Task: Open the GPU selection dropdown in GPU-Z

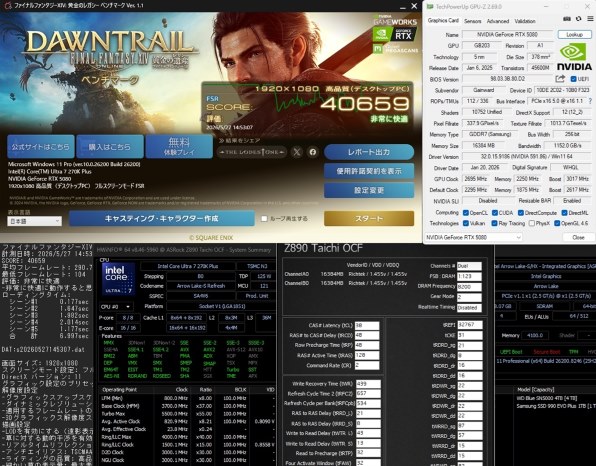Action: pyautogui.click(x=473, y=237)
